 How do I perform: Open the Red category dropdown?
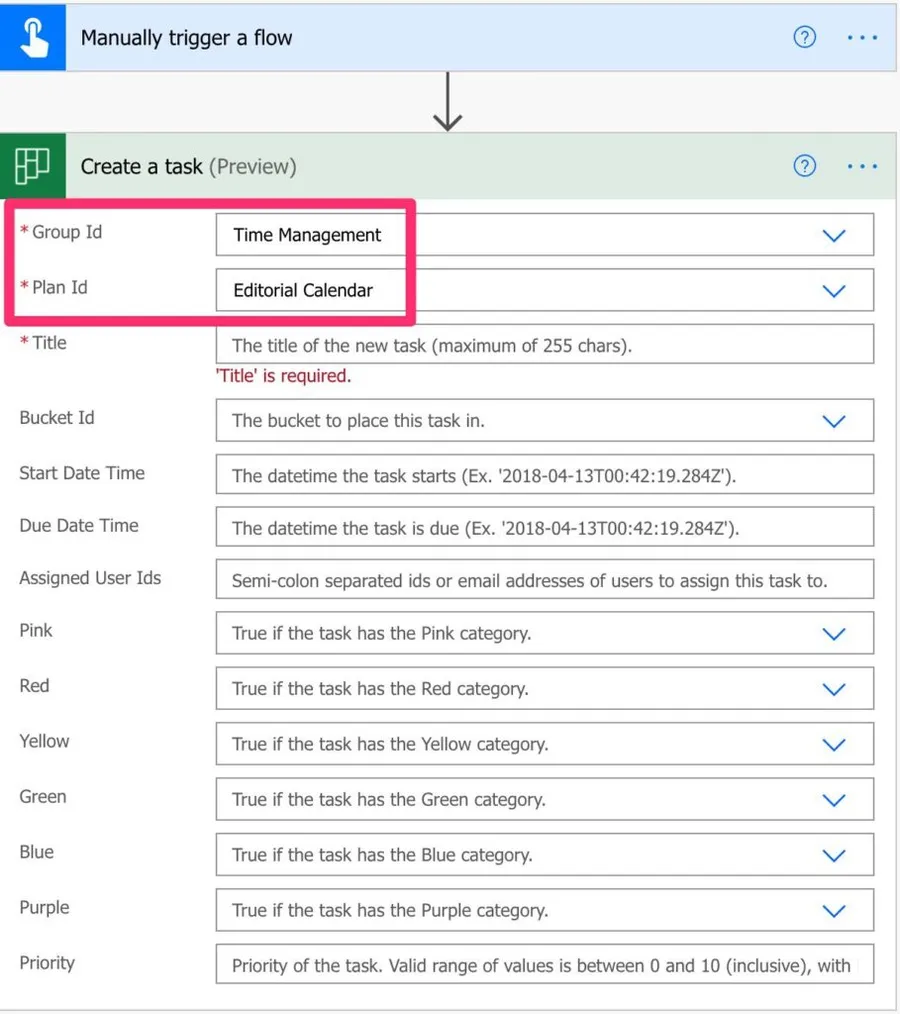[x=833, y=689]
